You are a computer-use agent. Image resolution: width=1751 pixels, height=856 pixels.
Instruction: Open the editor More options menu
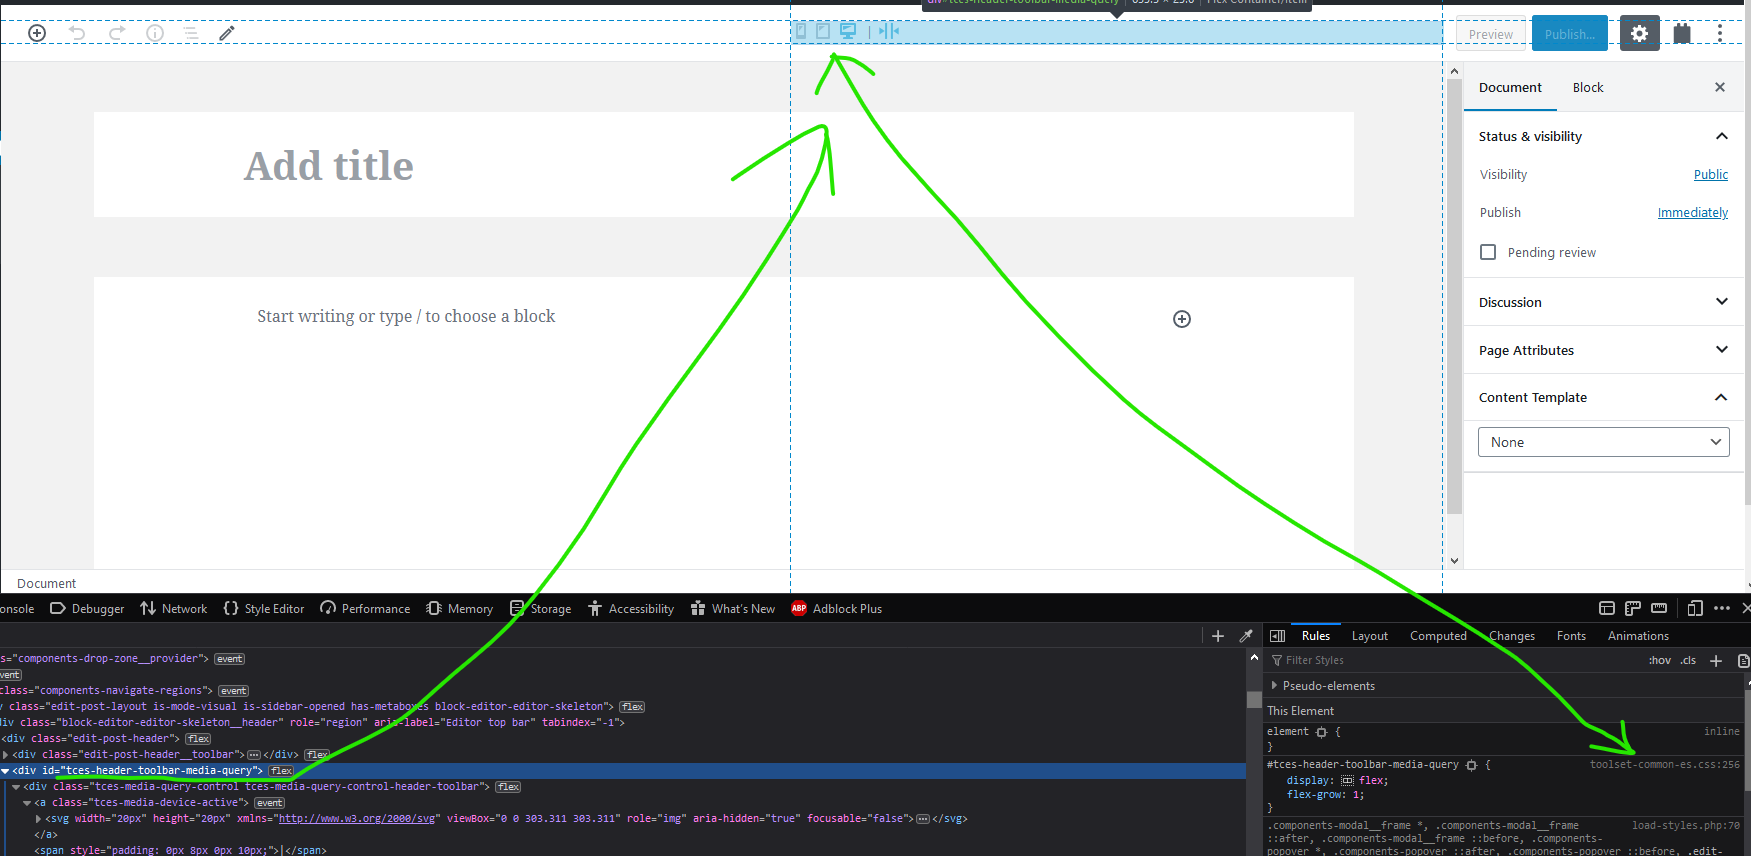[1720, 33]
